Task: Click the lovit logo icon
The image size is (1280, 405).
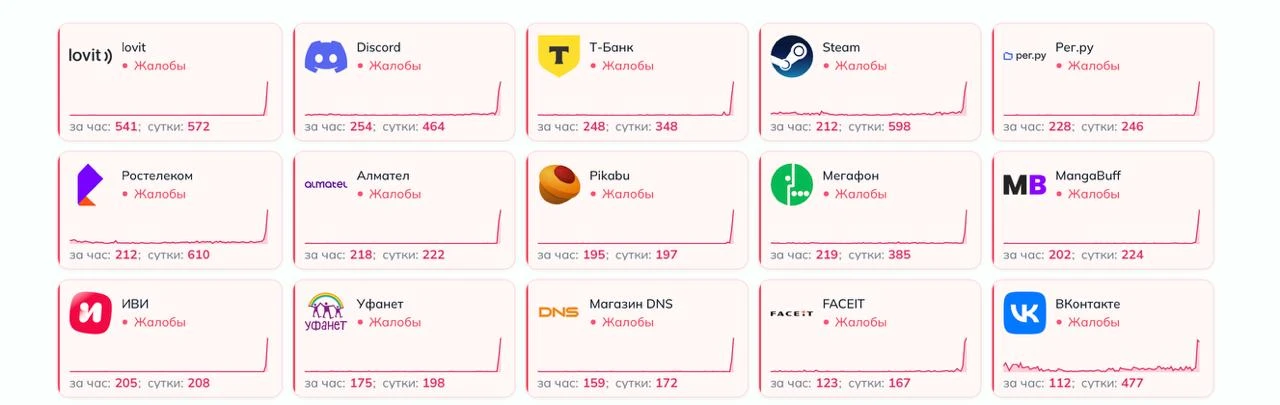Action: click(90, 56)
